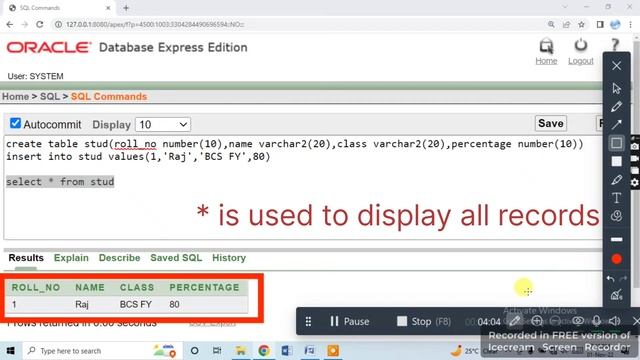
Task: Uncheck the Autocommit checkbox
Action: click(x=15, y=123)
